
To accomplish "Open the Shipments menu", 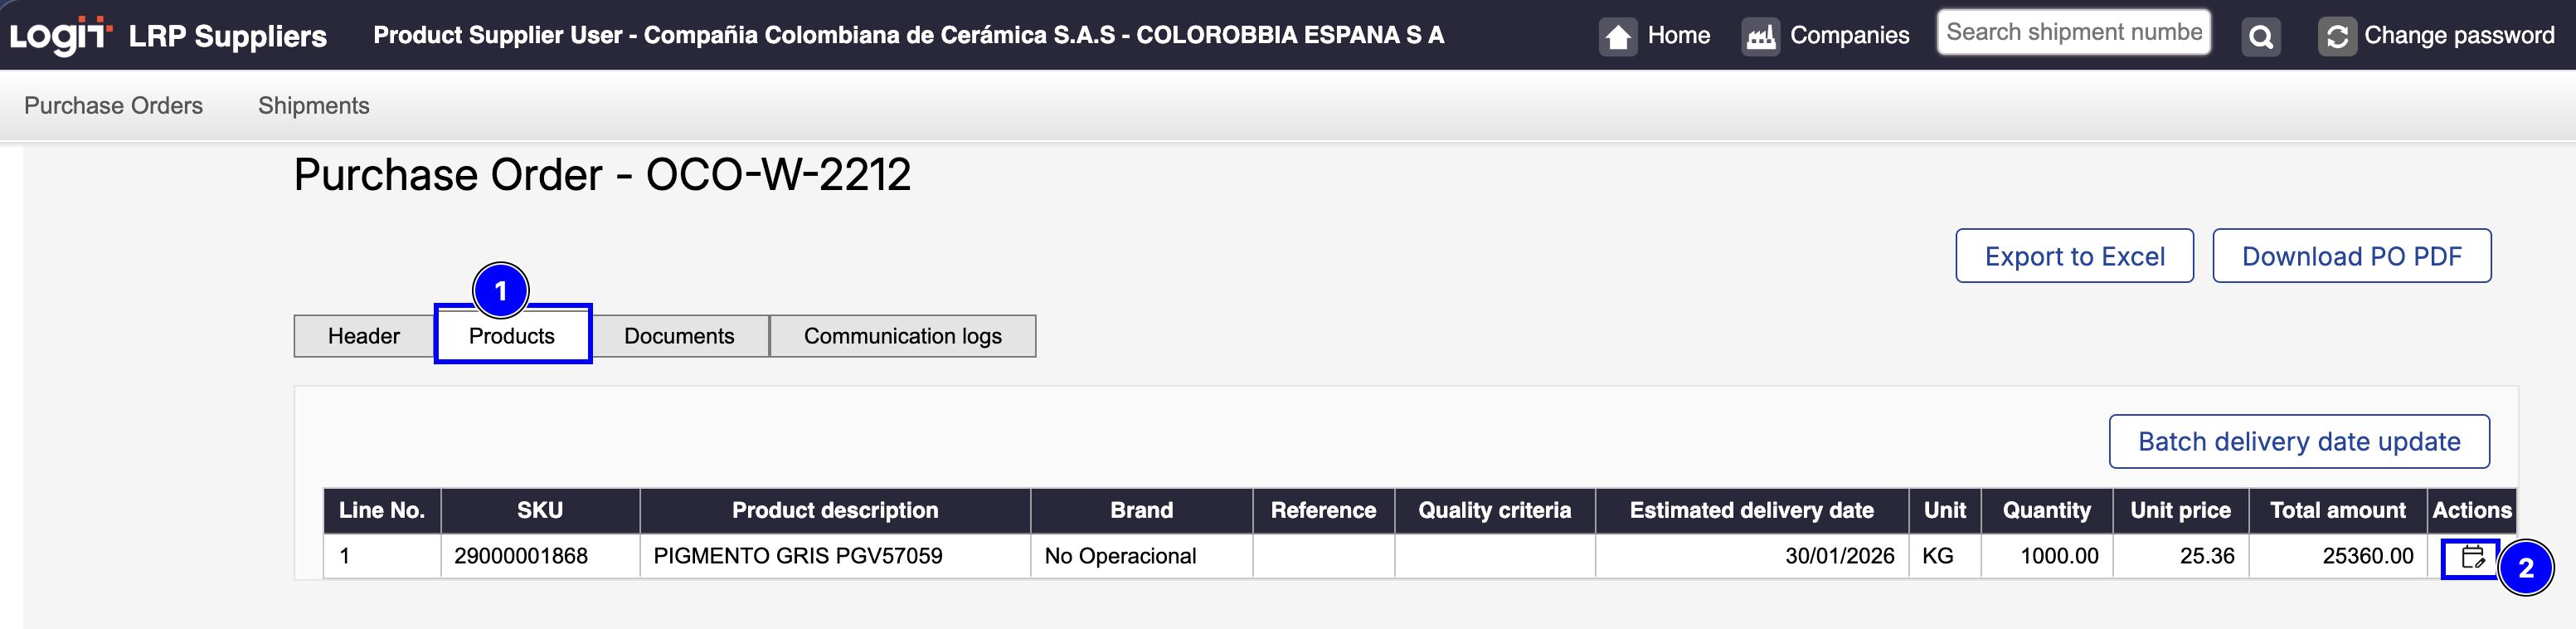I will tap(313, 106).
